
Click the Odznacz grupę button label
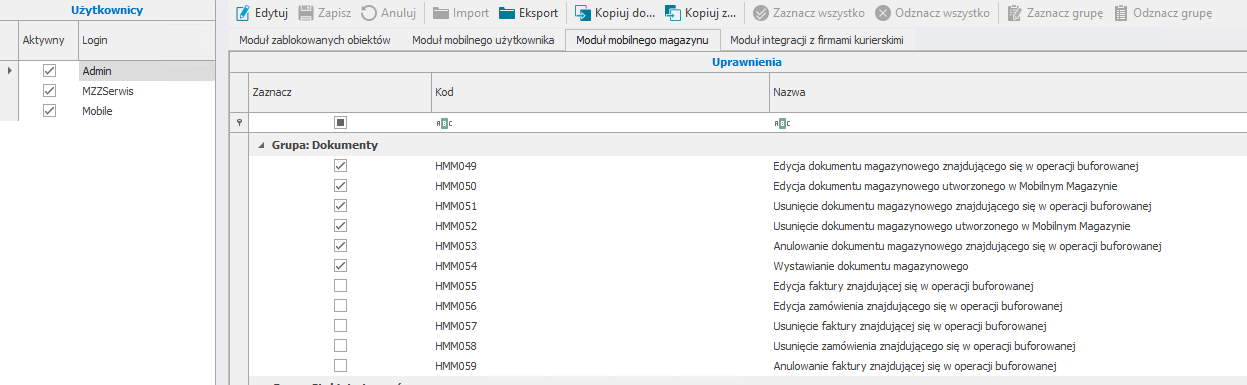[1172, 14]
